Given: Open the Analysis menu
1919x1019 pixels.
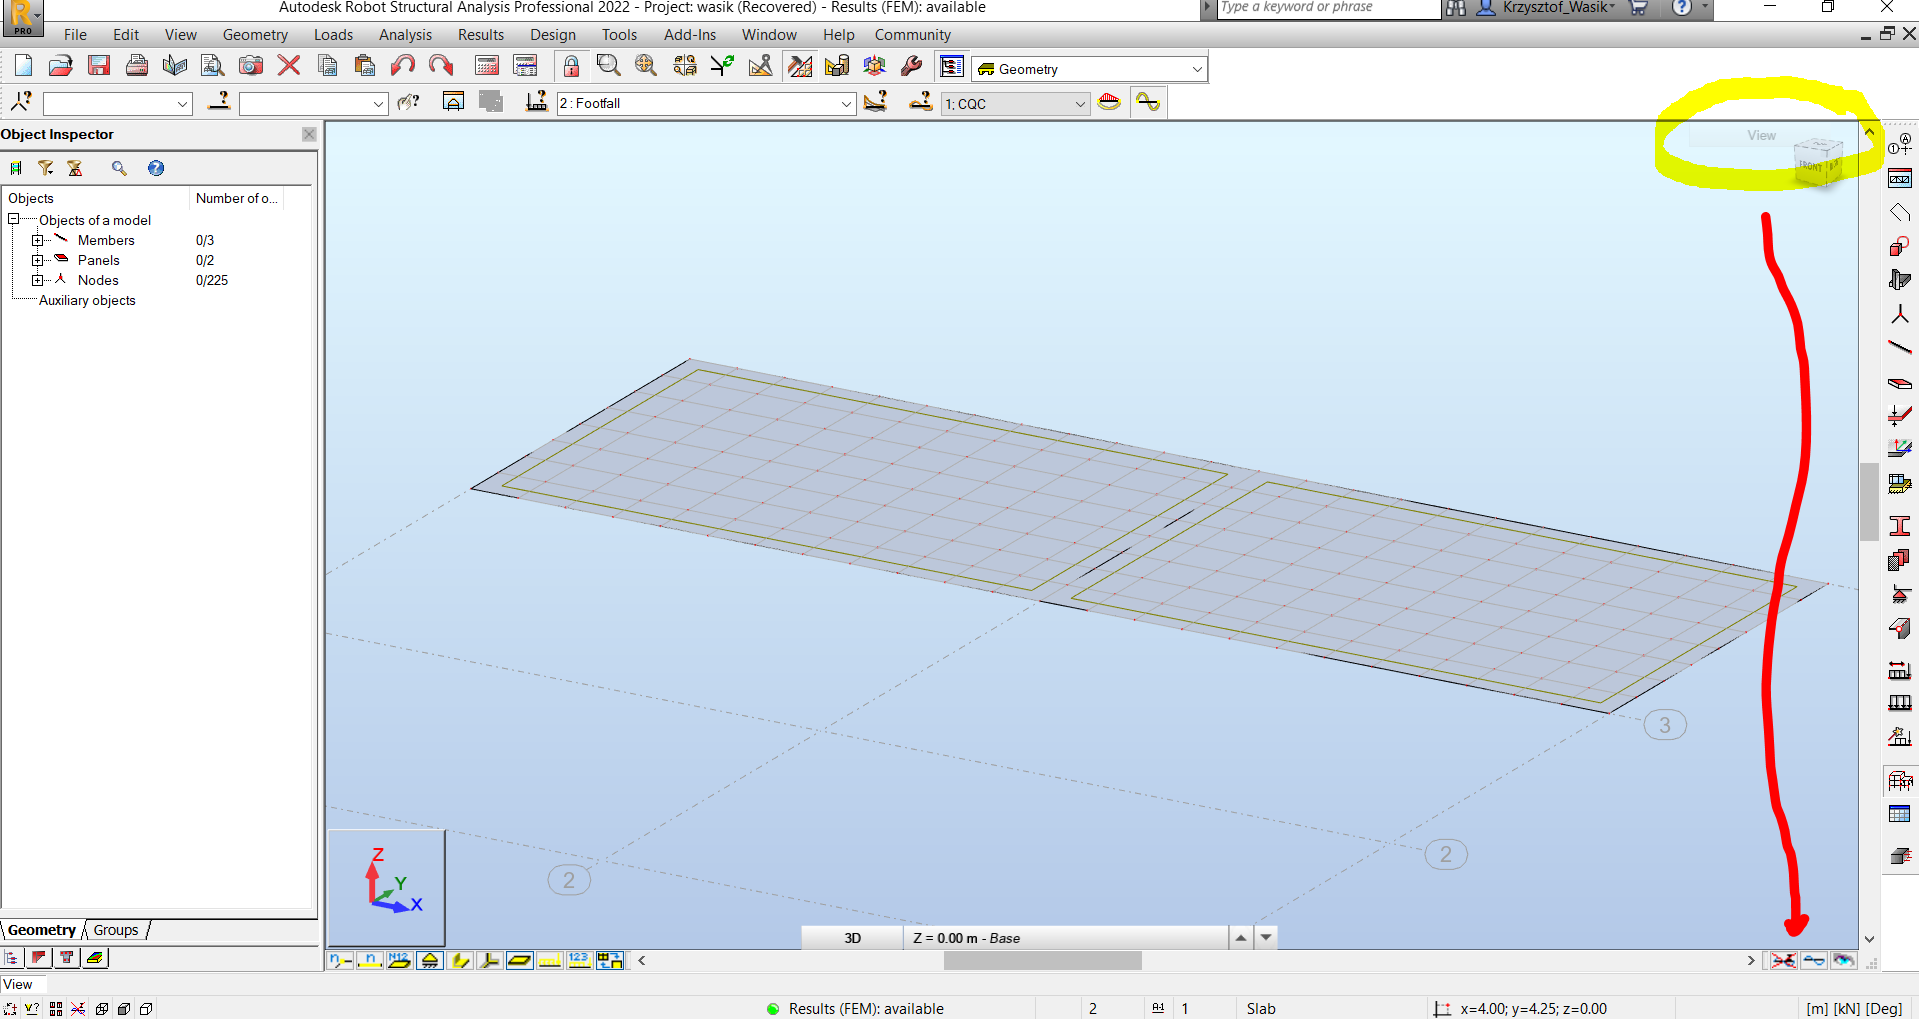Looking at the screenshot, I should (405, 35).
